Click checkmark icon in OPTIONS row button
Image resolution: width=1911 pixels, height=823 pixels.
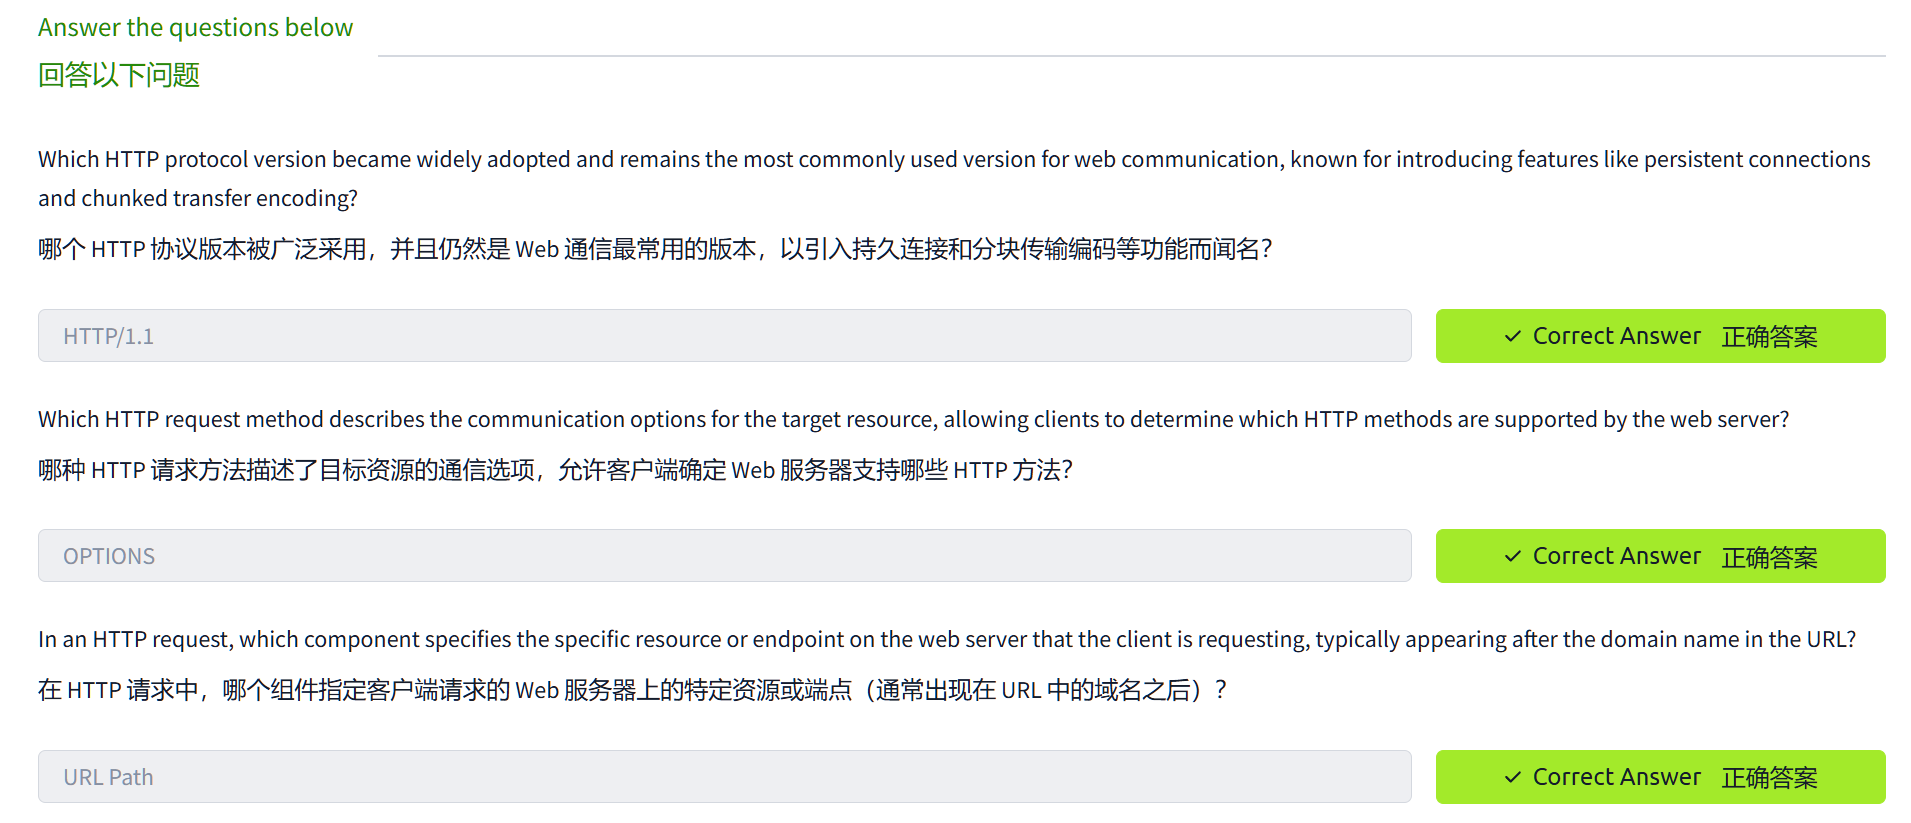tap(1513, 557)
